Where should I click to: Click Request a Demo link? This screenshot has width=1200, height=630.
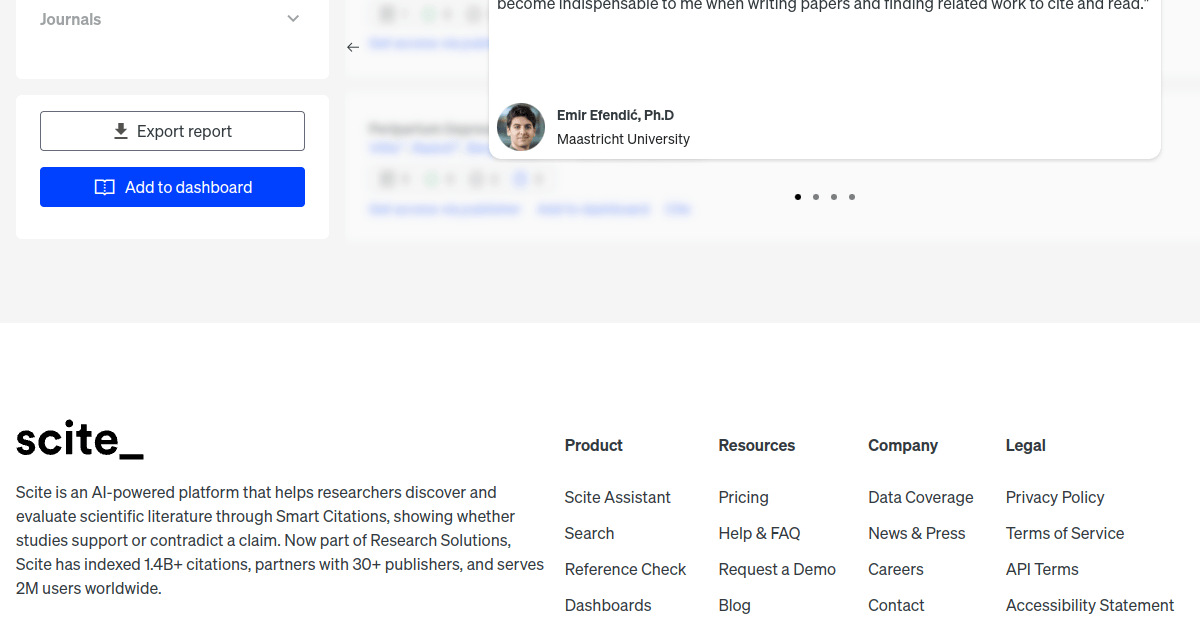(x=777, y=569)
